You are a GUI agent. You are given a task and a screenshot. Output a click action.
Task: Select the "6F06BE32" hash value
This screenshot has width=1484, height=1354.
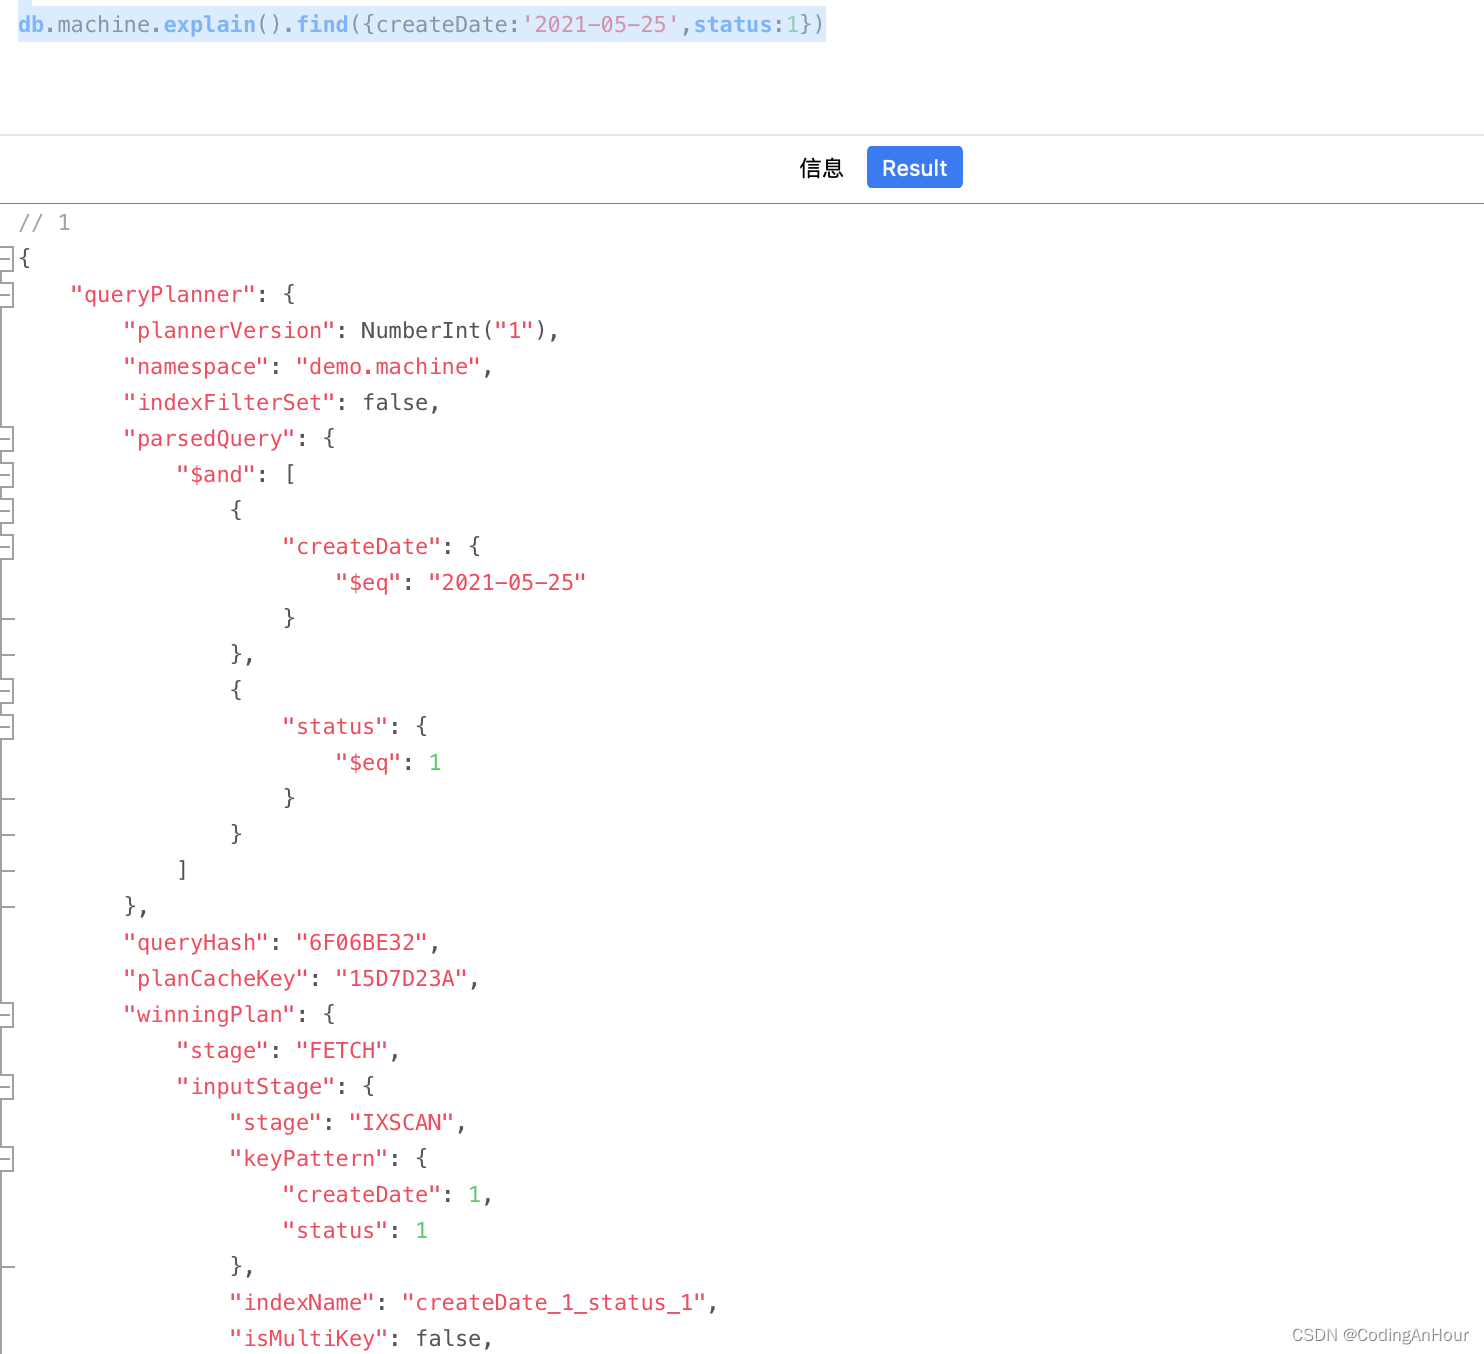click(362, 942)
